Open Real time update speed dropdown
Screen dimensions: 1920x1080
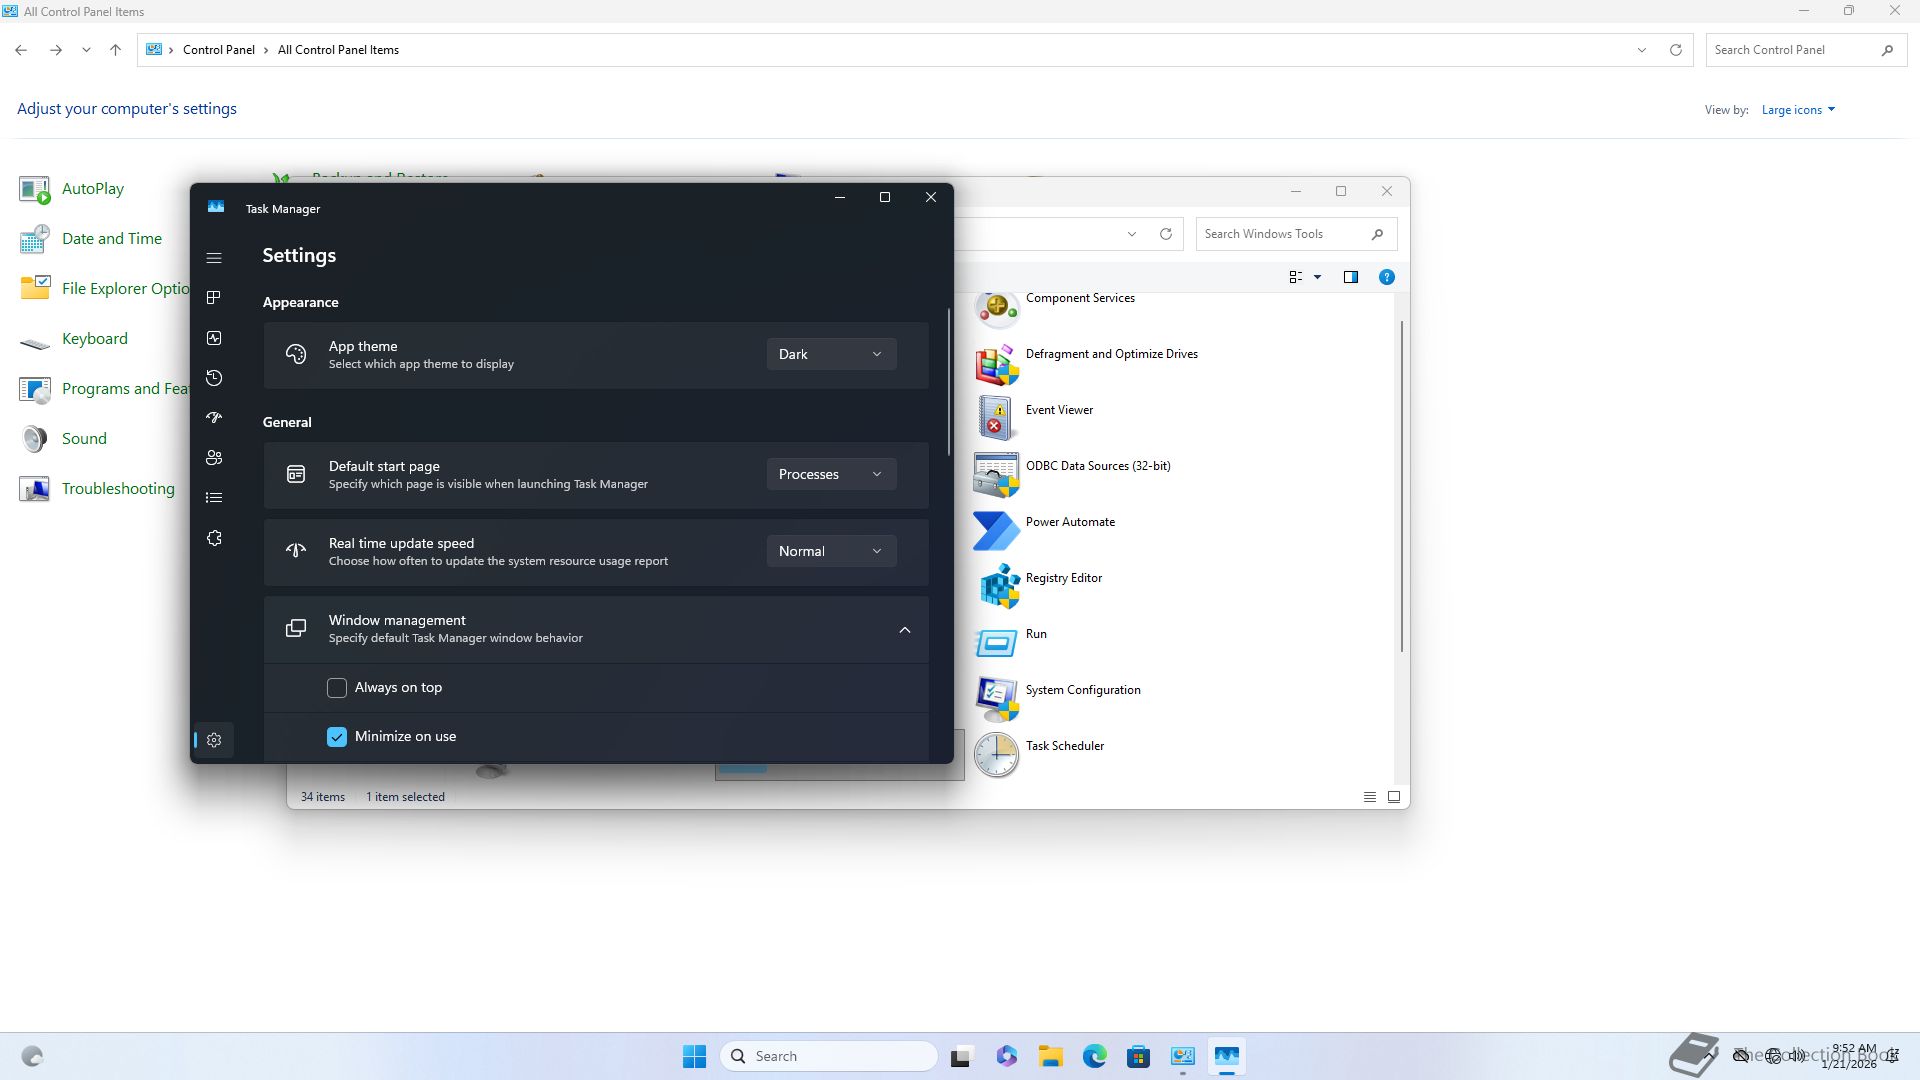click(x=830, y=551)
